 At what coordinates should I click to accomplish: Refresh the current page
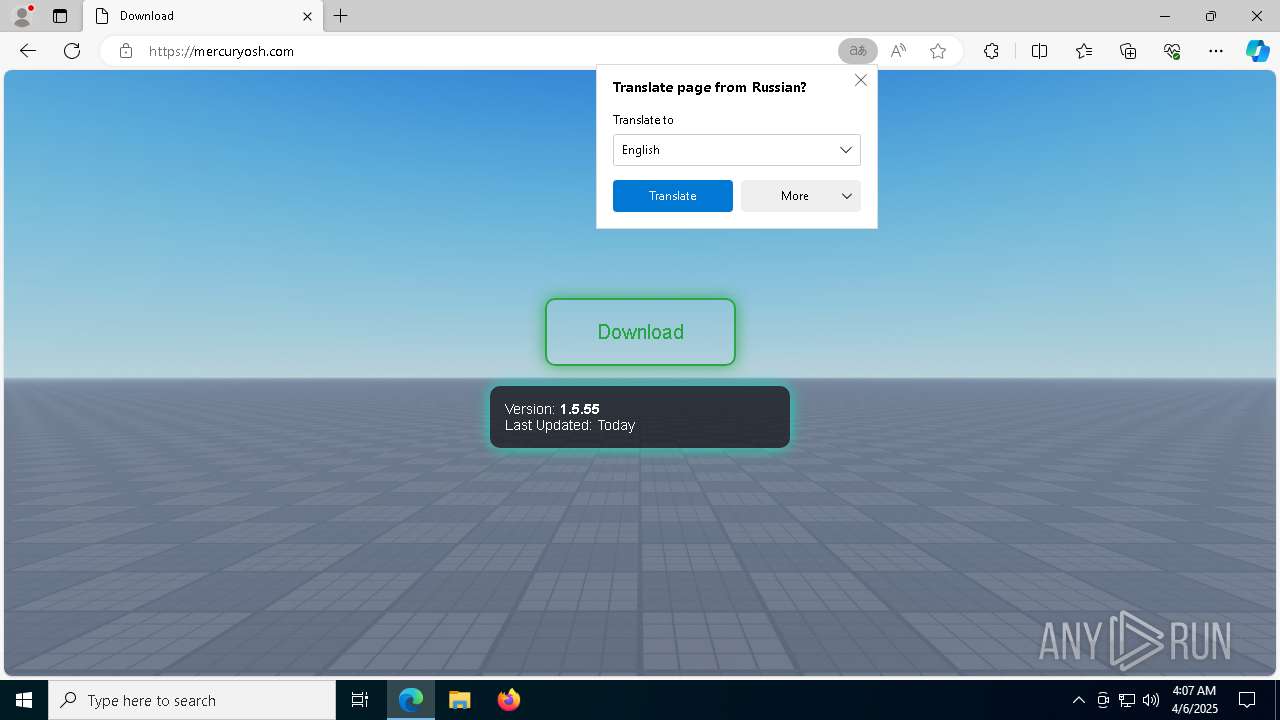point(72,51)
